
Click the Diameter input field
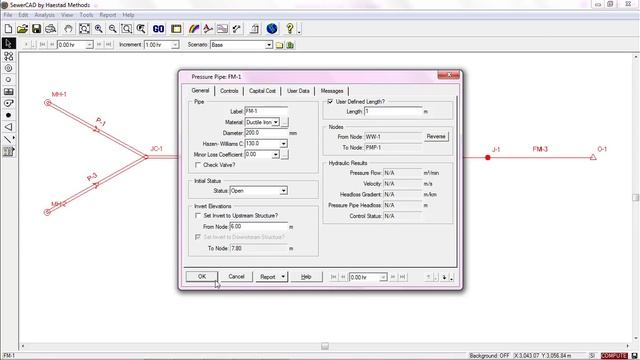click(266, 133)
